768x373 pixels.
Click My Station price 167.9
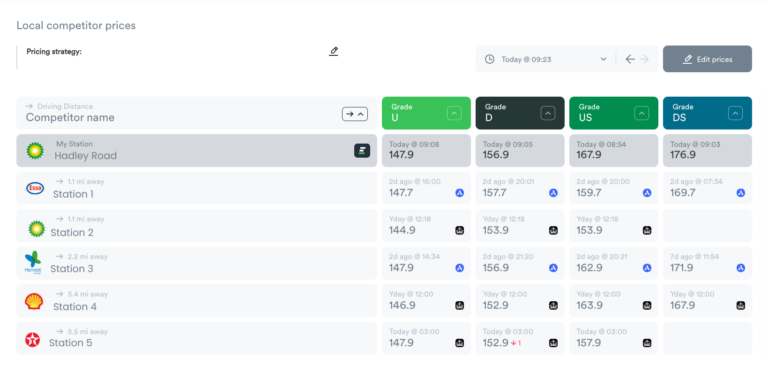click(x=589, y=155)
